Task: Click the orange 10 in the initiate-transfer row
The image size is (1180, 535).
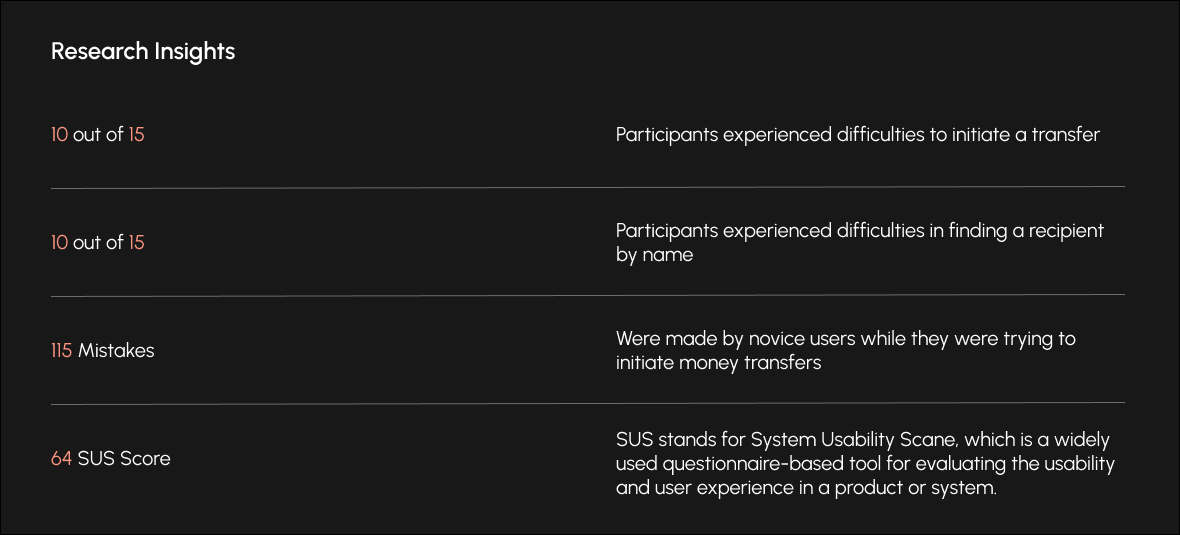Action: pos(60,134)
